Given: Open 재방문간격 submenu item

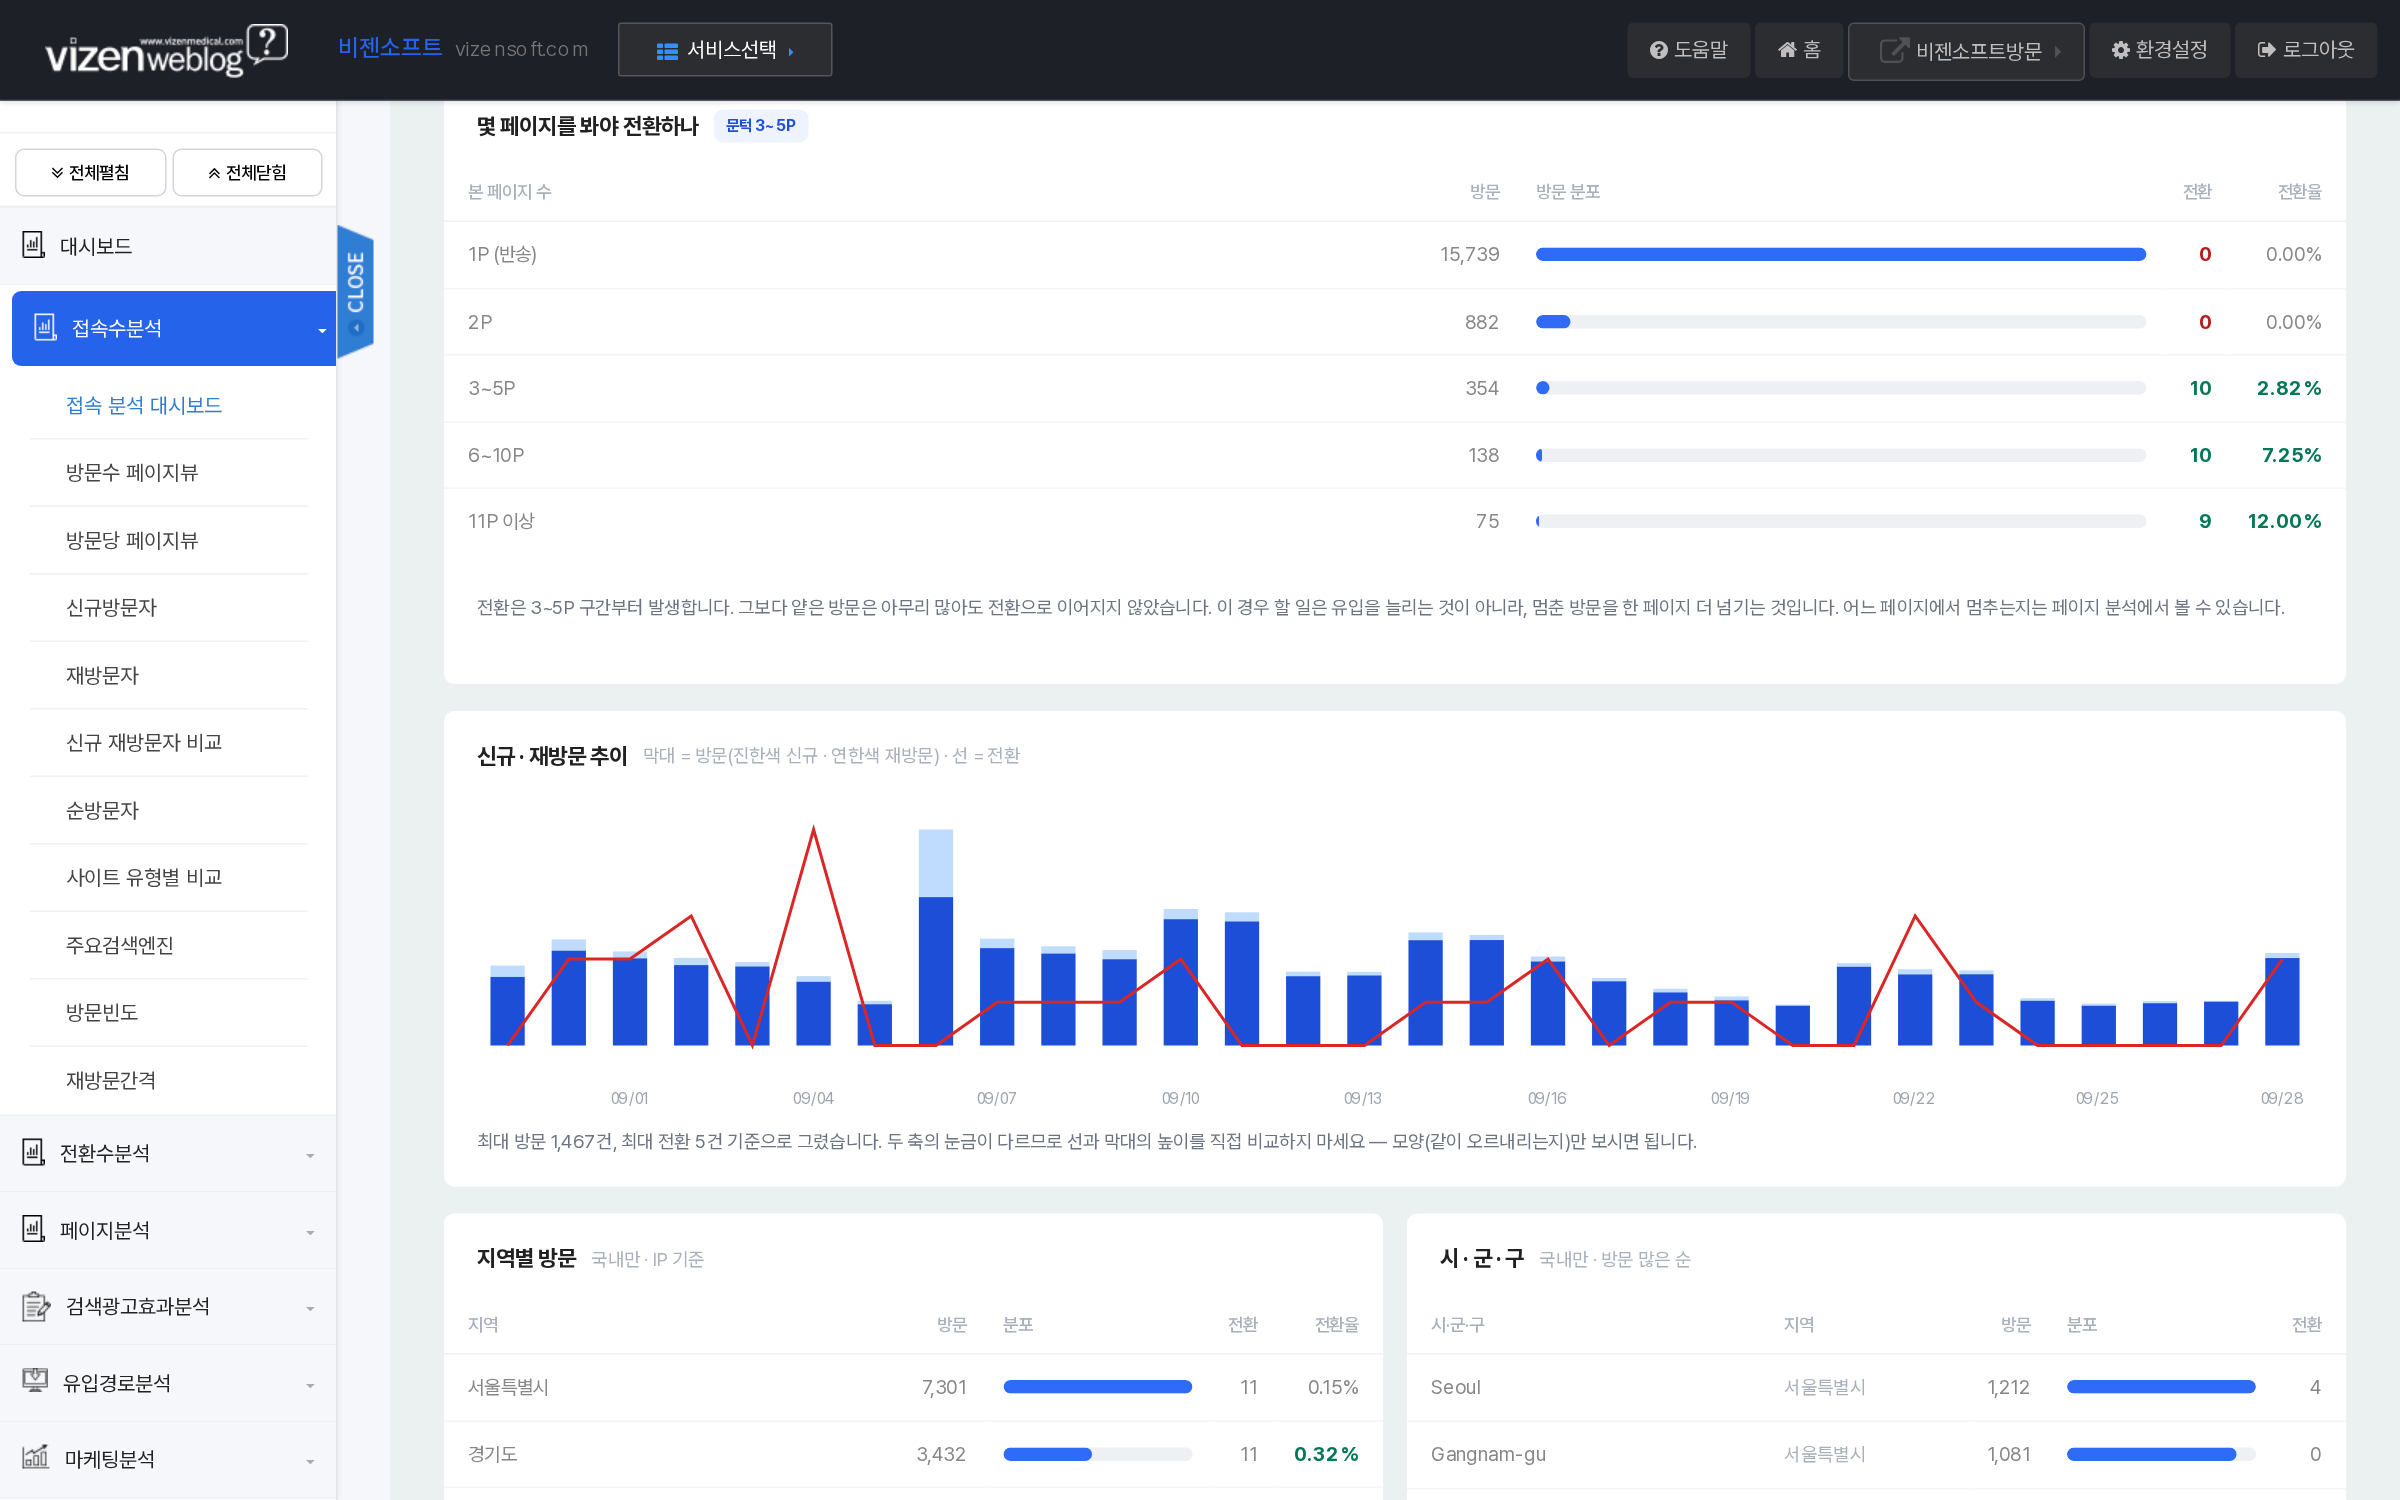Looking at the screenshot, I should [111, 1081].
